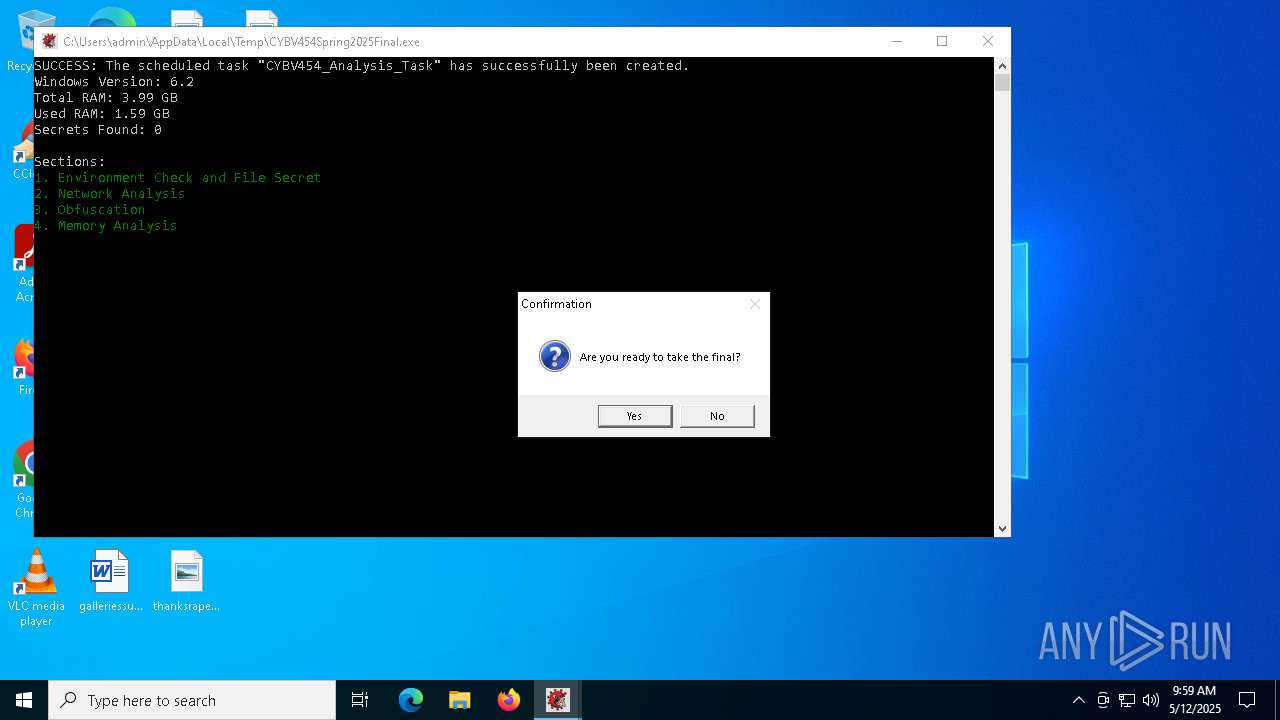Image resolution: width=1280 pixels, height=720 pixels.
Task: Click the Firefox desktop shortcut
Action: (22, 365)
